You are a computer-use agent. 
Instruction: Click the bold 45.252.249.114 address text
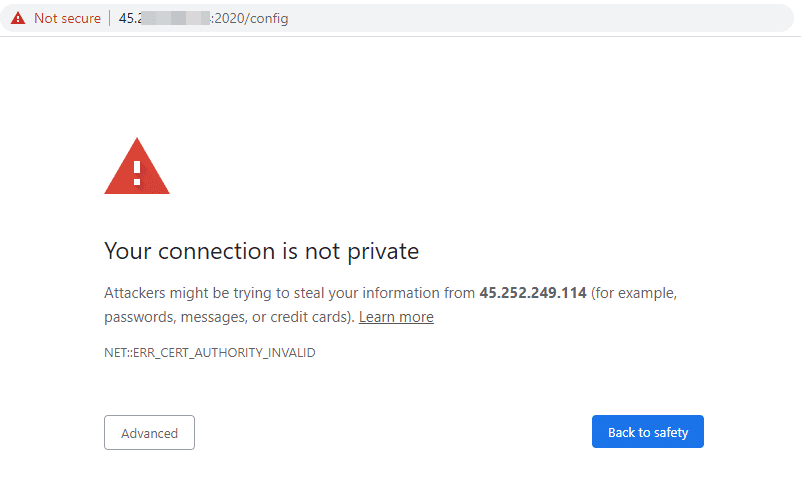pyautogui.click(x=533, y=293)
